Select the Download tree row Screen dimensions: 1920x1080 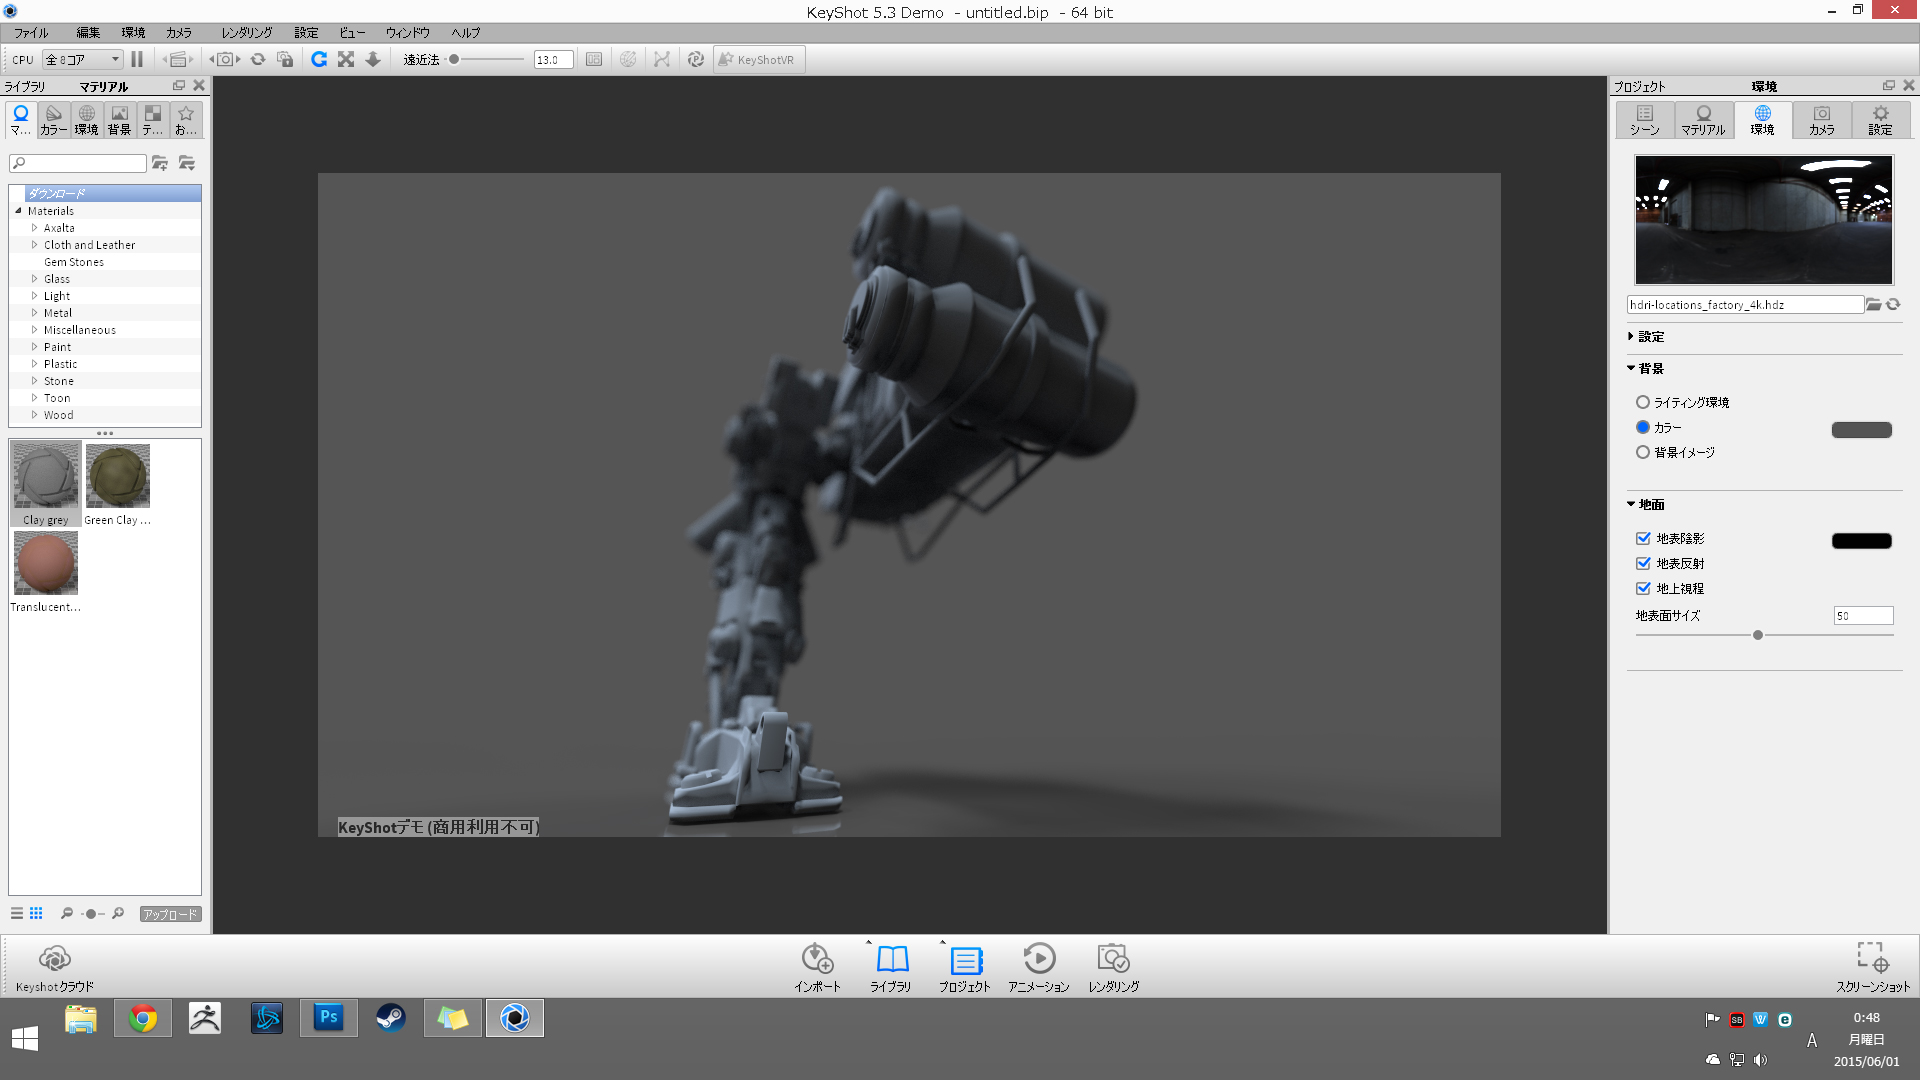105,193
